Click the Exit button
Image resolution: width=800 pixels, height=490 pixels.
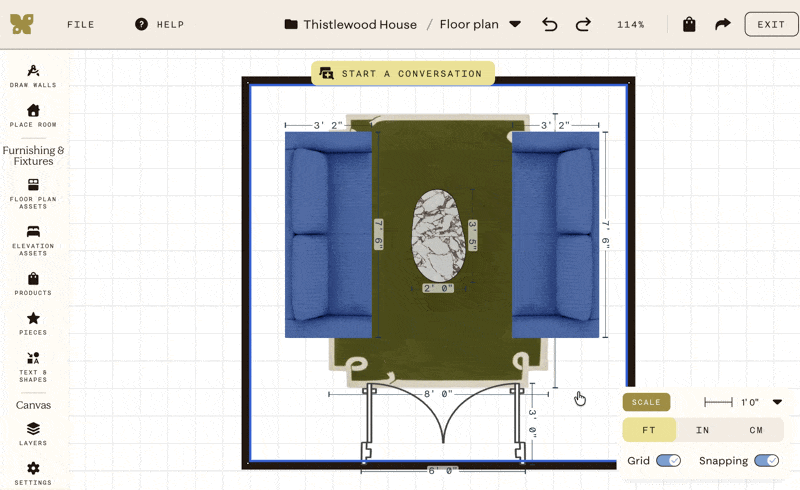[x=771, y=24]
